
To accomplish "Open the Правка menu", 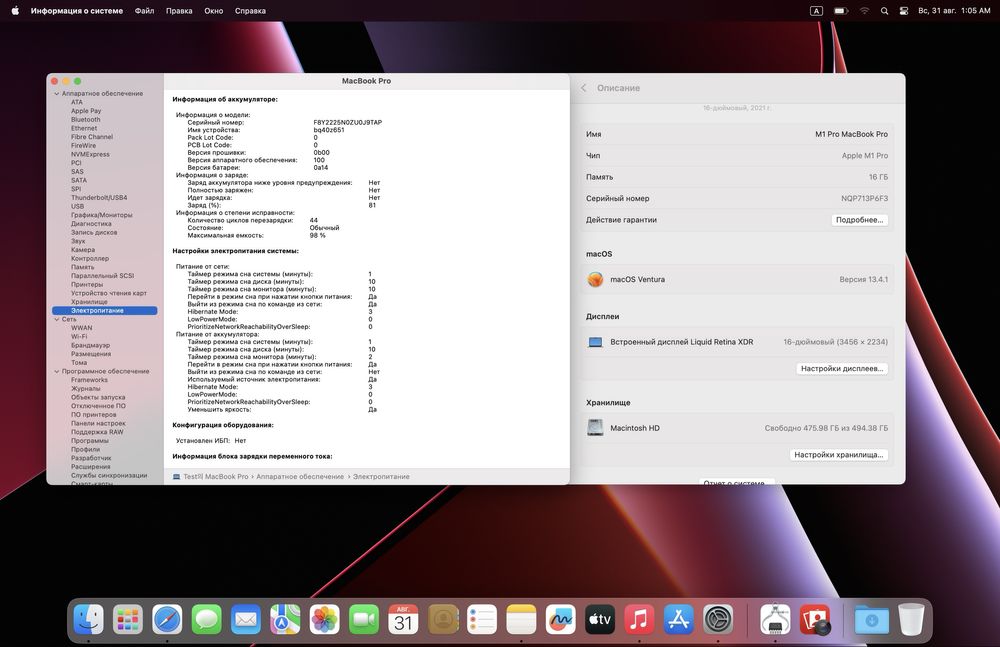I will [x=179, y=11].
